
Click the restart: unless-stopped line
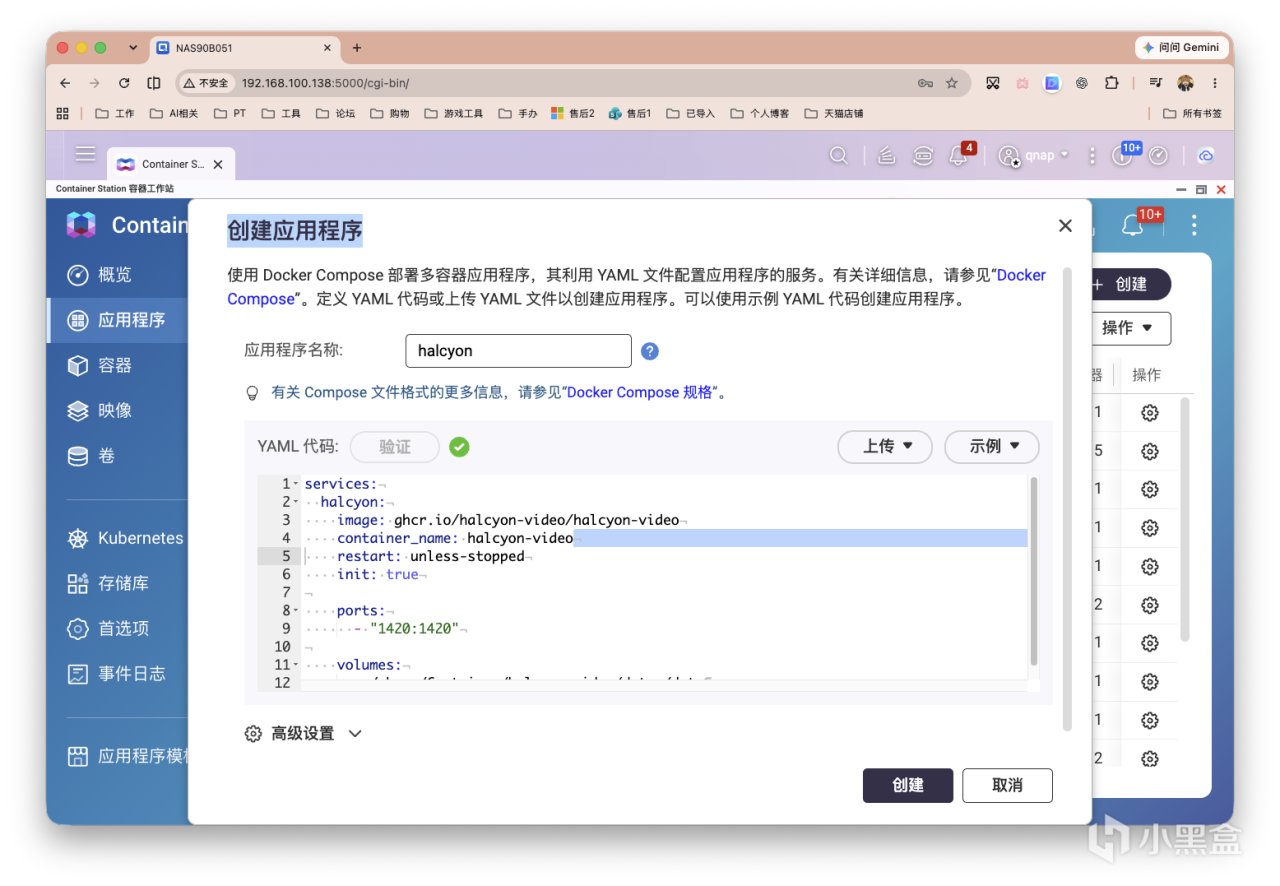point(431,556)
